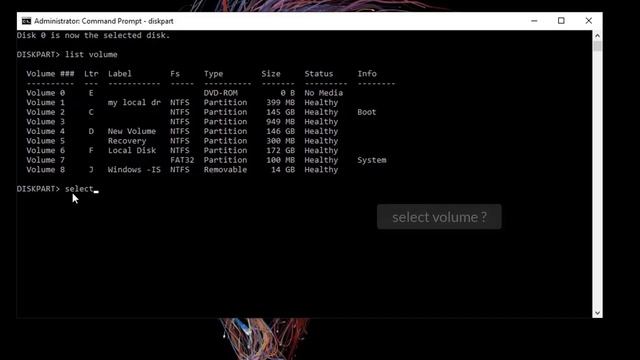Open the Command Prompt window system icon
The width and height of the screenshot is (640, 360).
pos(27,21)
